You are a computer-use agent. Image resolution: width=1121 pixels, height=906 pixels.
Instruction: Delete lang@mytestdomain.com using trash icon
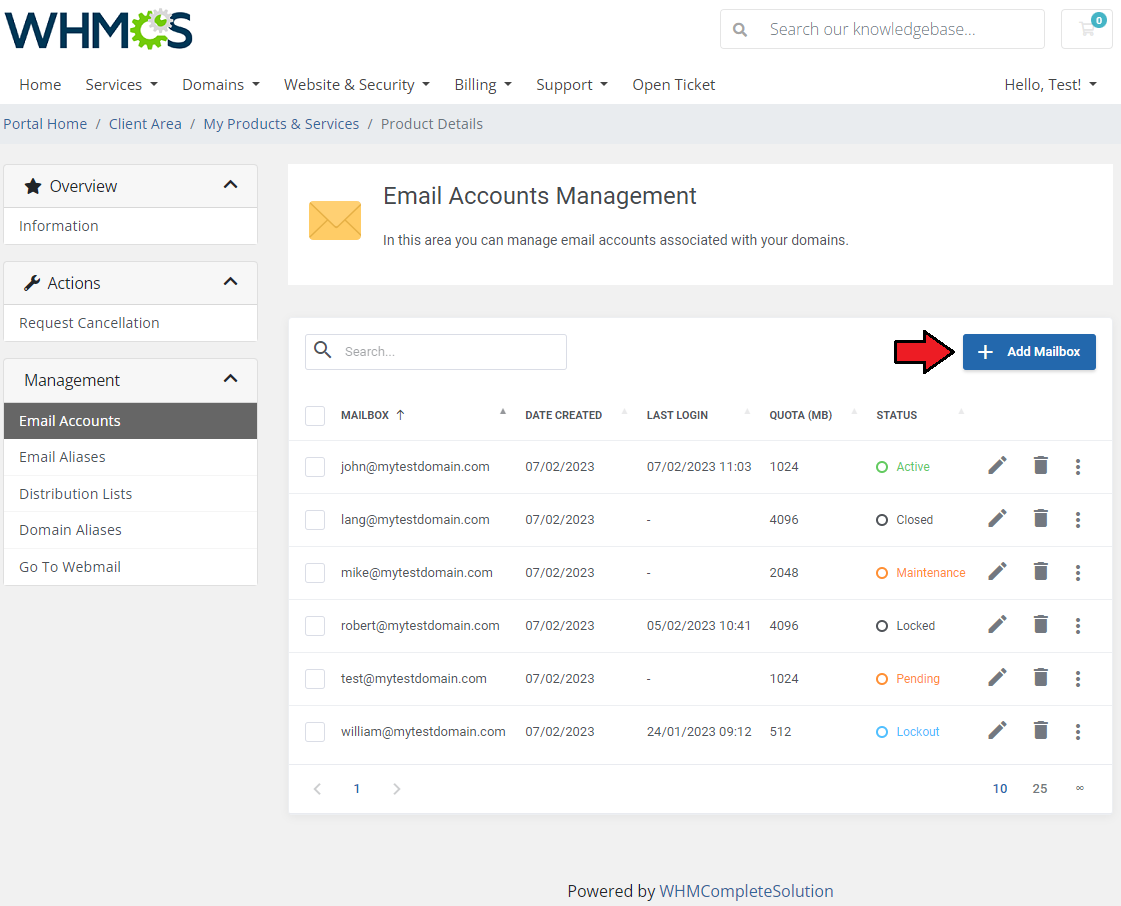point(1041,519)
